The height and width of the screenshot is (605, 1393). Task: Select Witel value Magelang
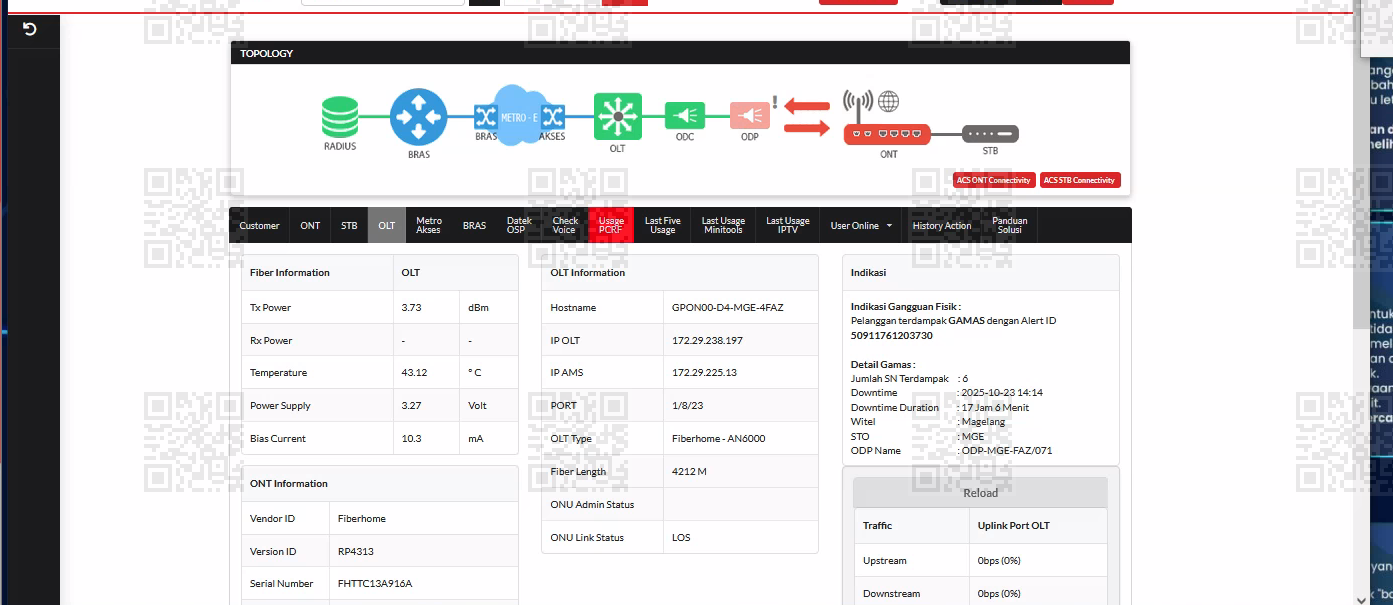(x=982, y=421)
